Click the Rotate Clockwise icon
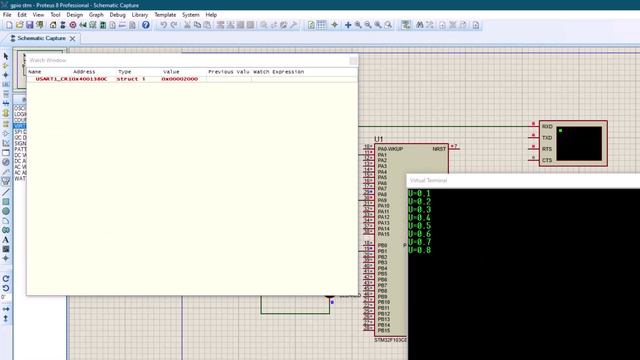 coord(6,279)
